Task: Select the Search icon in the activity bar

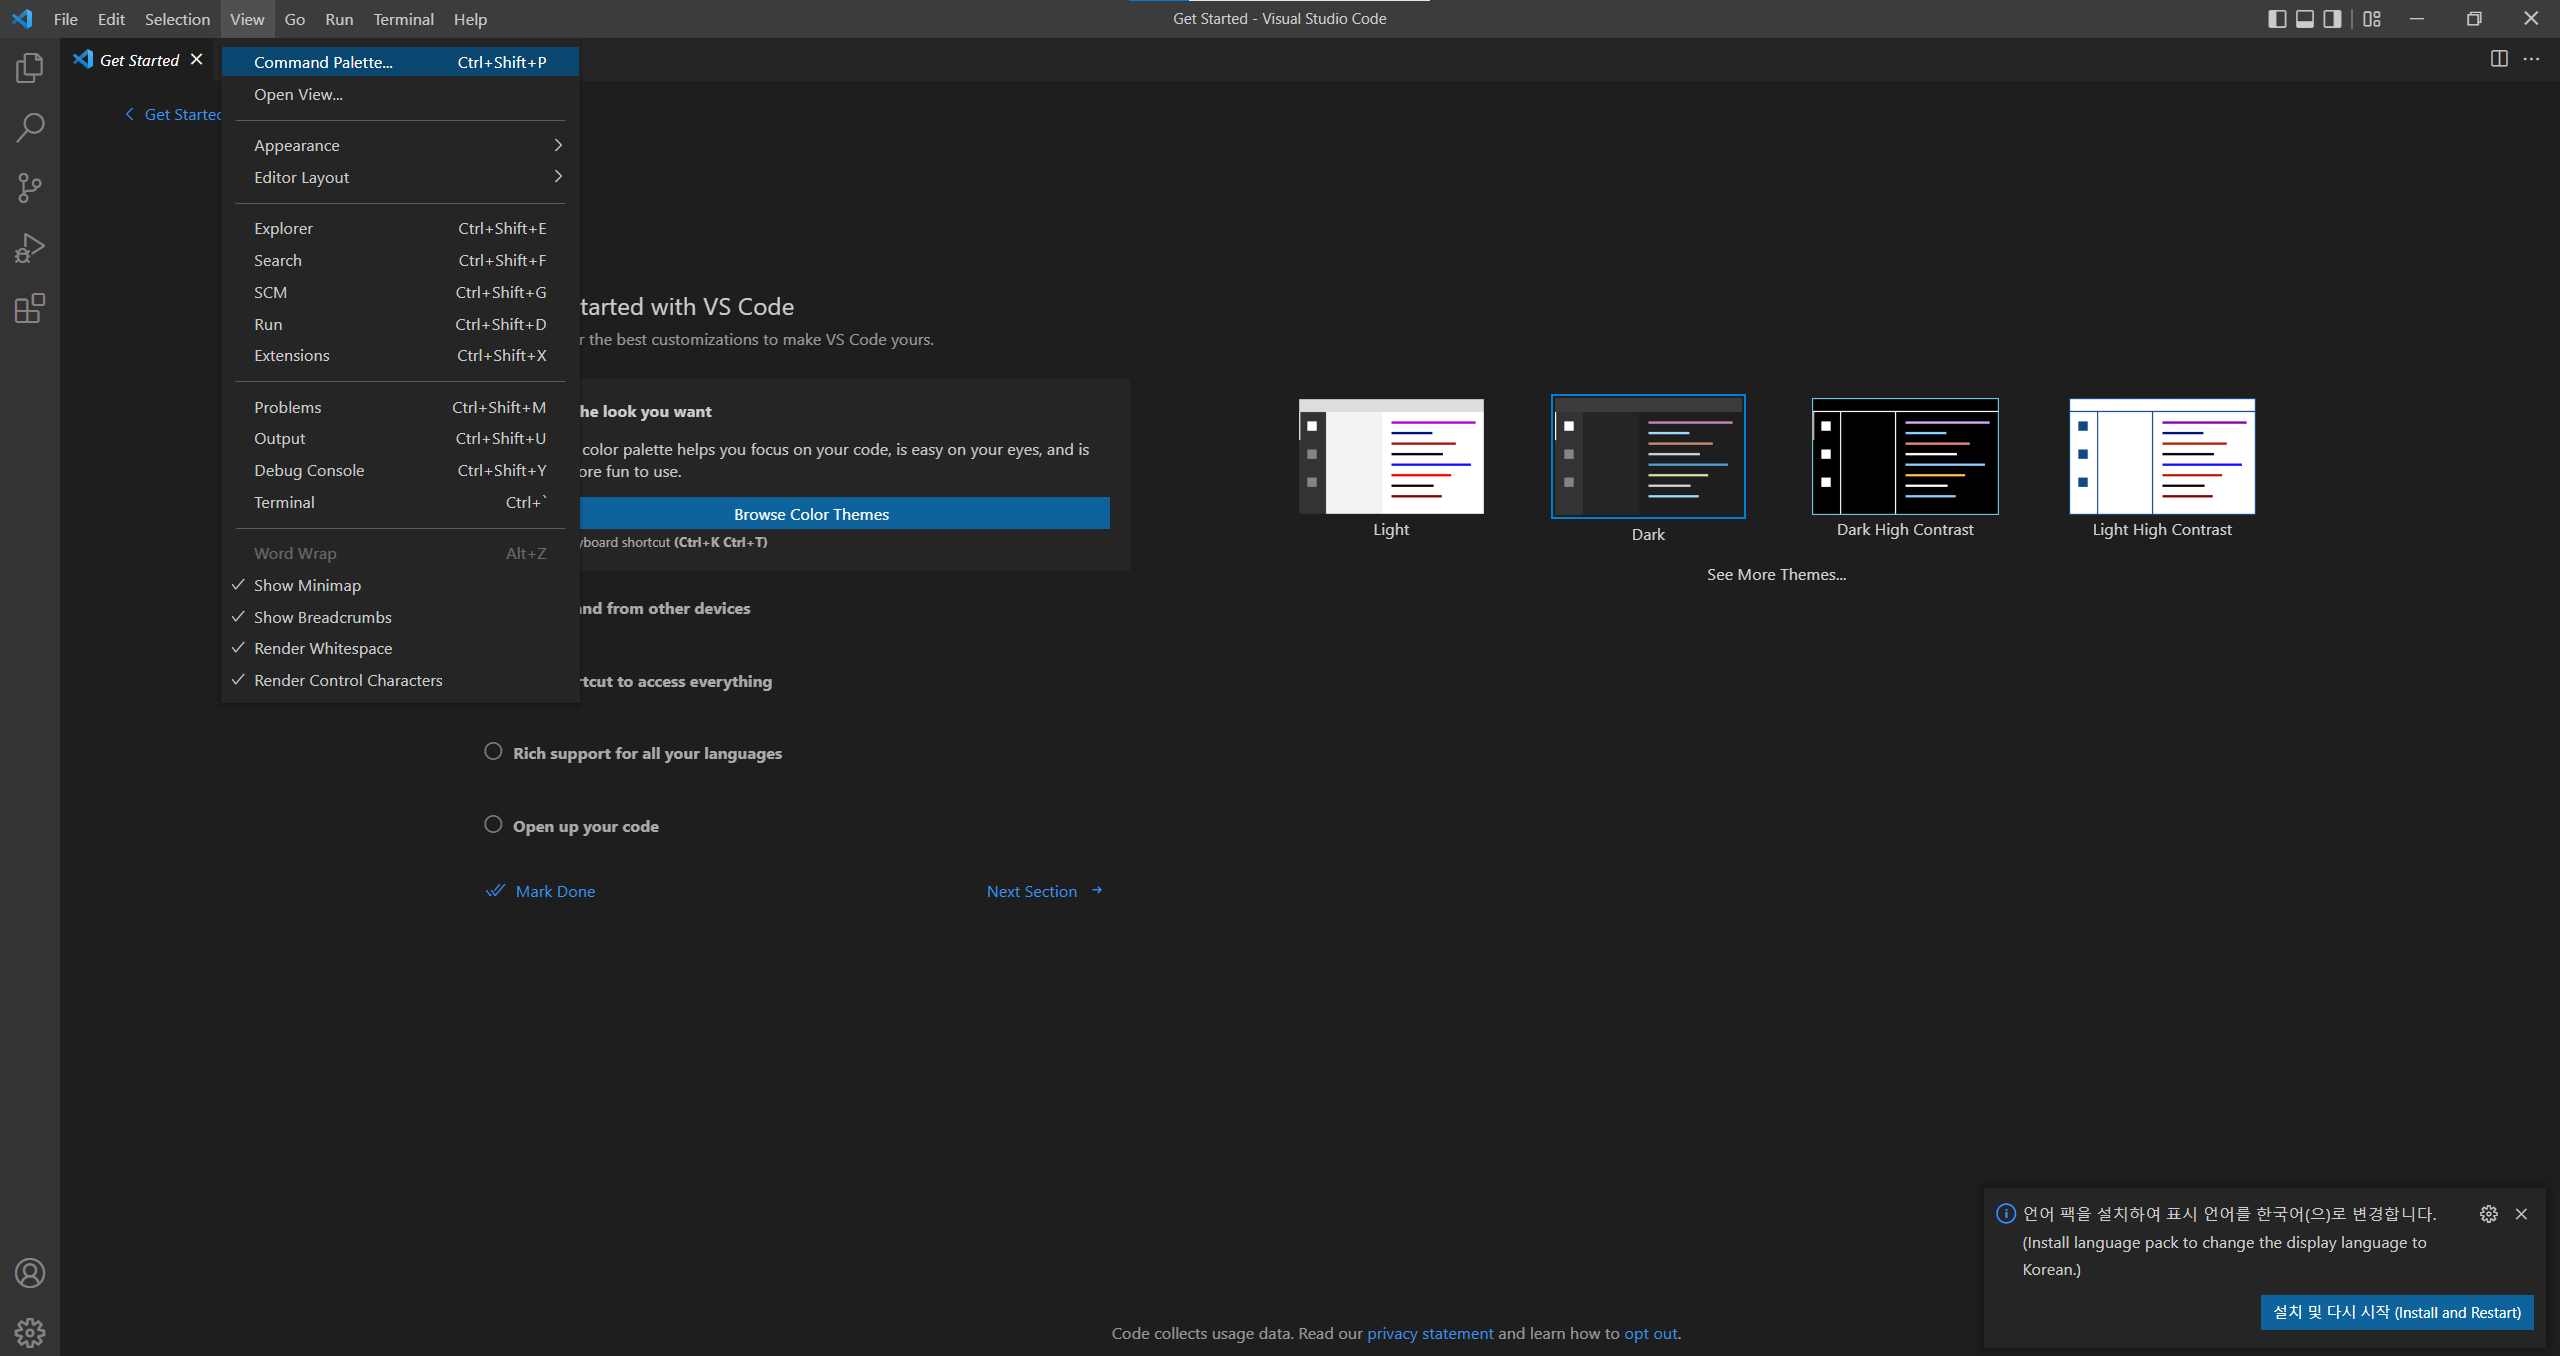Action: pyautogui.click(x=29, y=127)
